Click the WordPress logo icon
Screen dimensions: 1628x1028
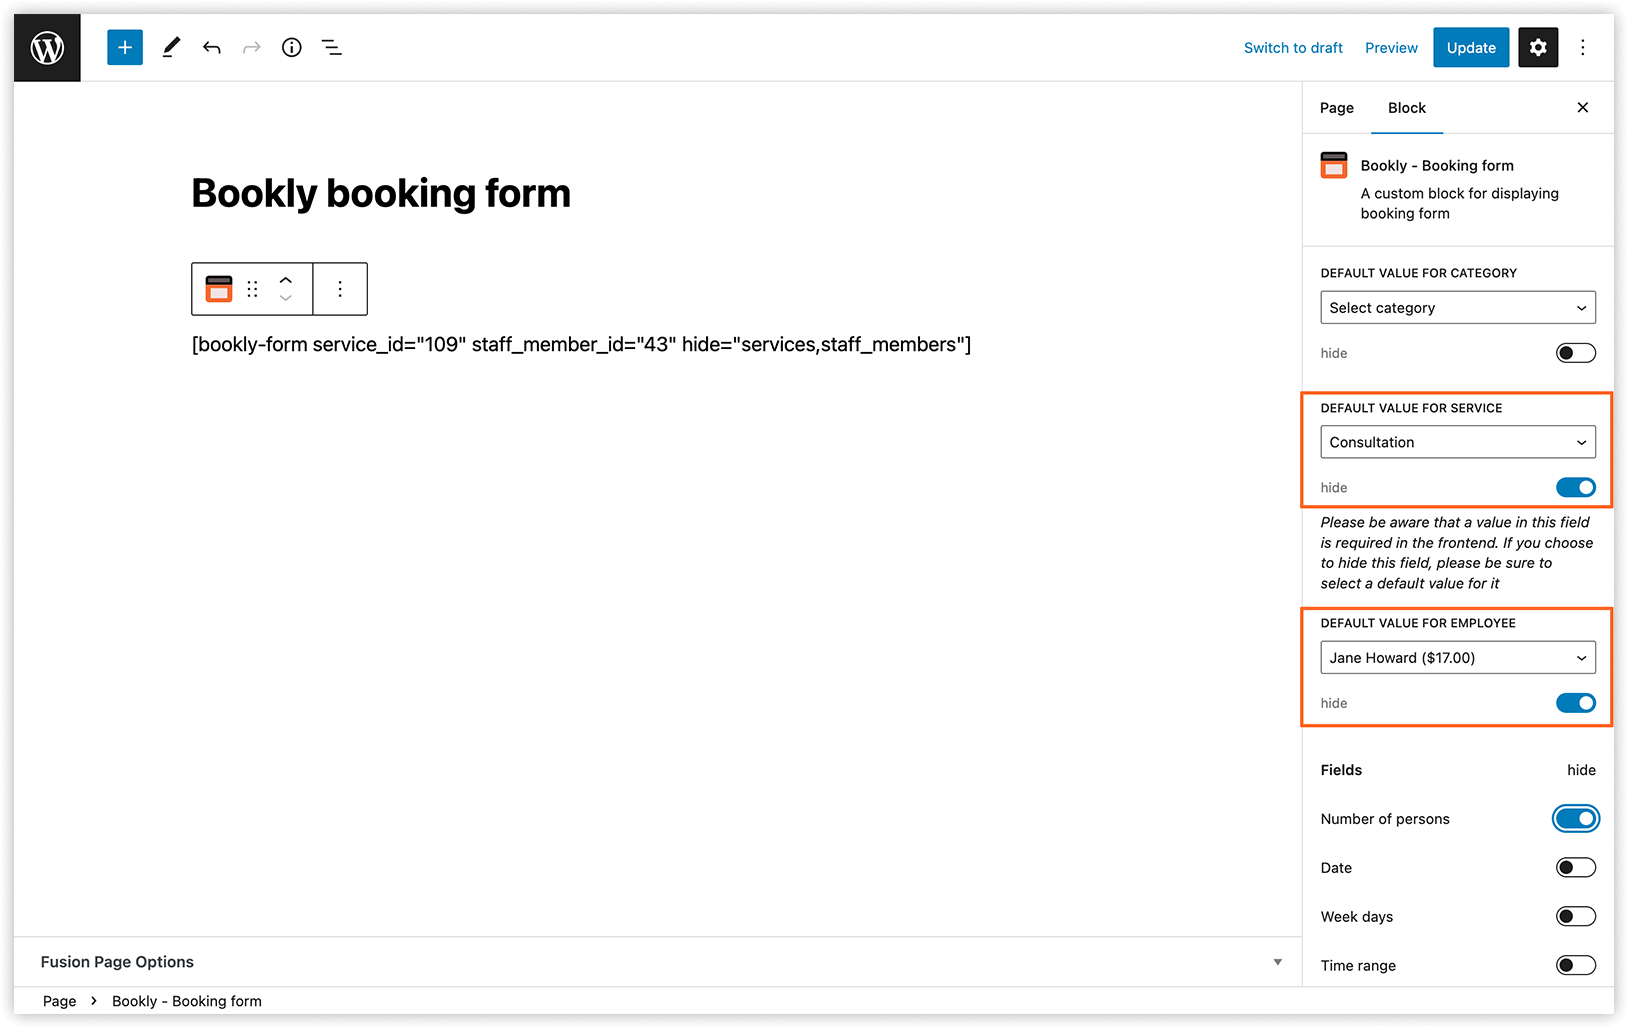click(47, 47)
